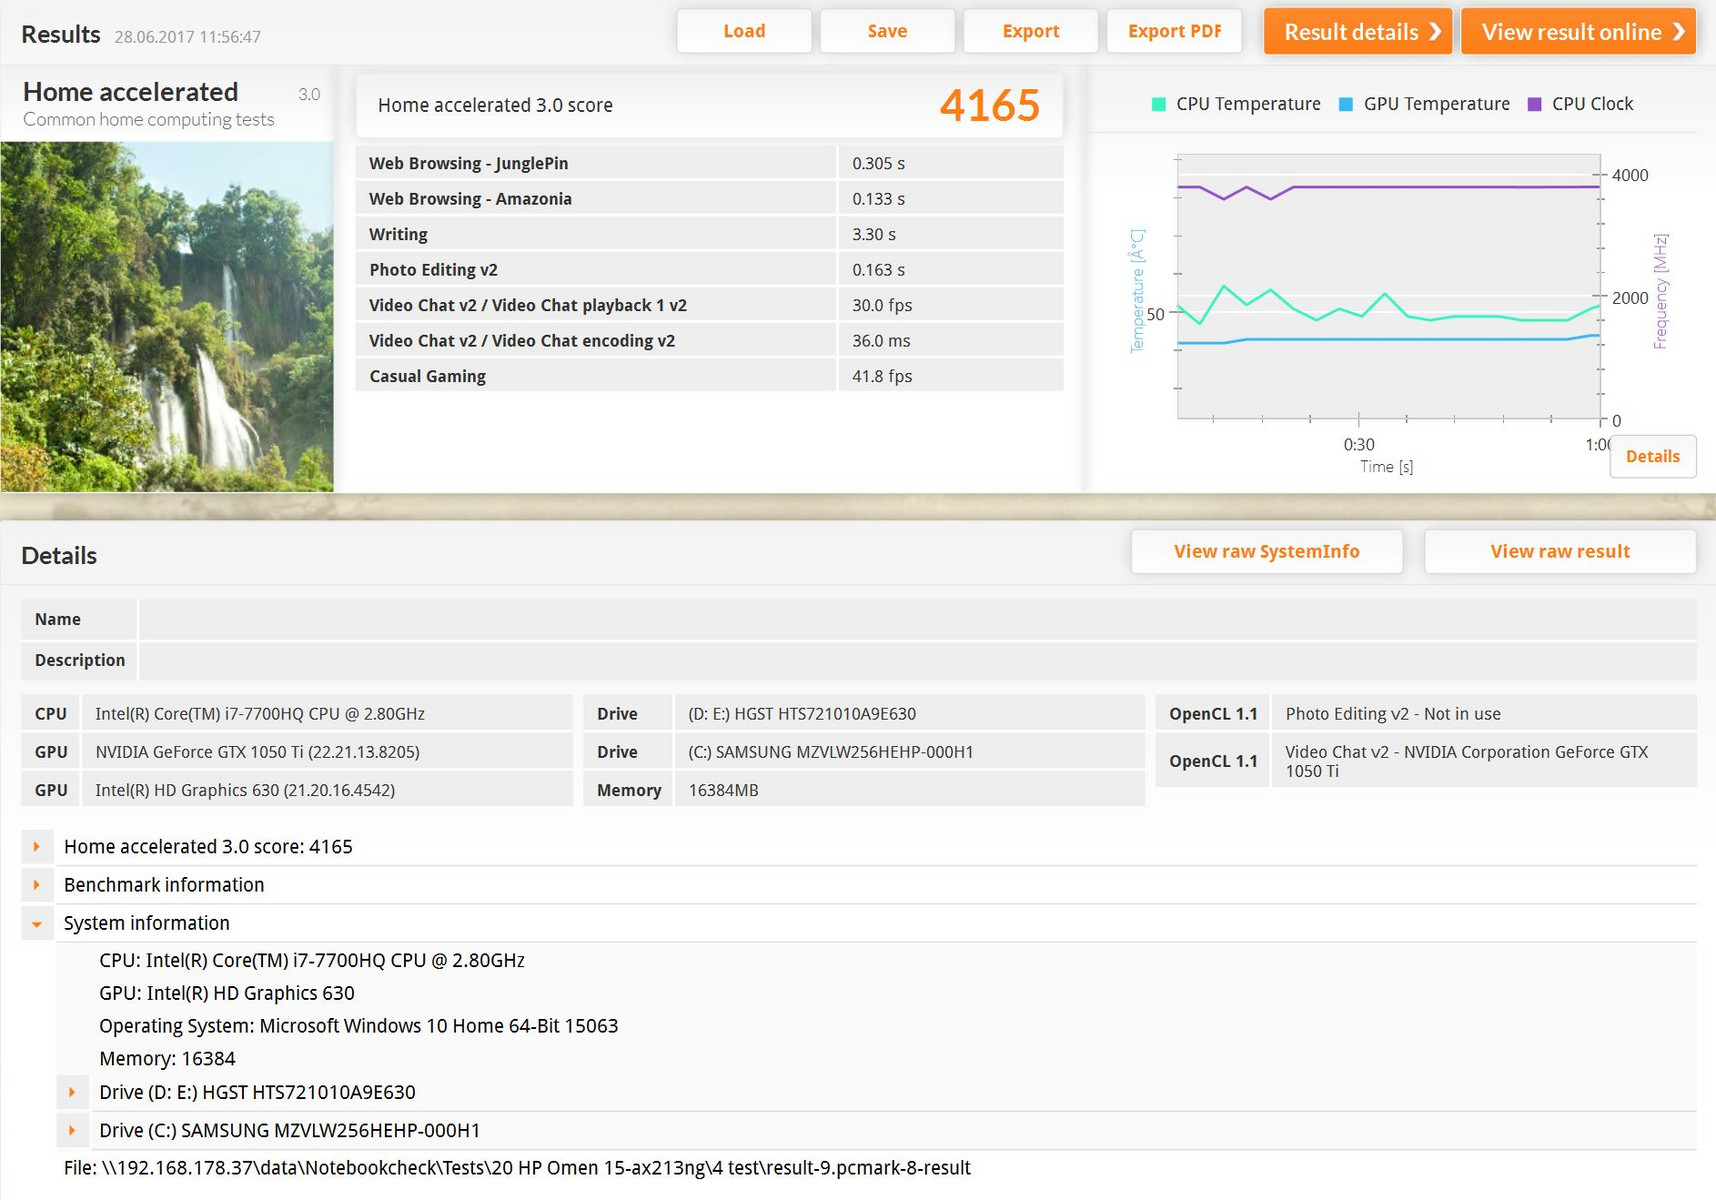The height and width of the screenshot is (1200, 1716).
Task: Click the Video Chat v2 OpenCL cell
Action: tap(1484, 761)
